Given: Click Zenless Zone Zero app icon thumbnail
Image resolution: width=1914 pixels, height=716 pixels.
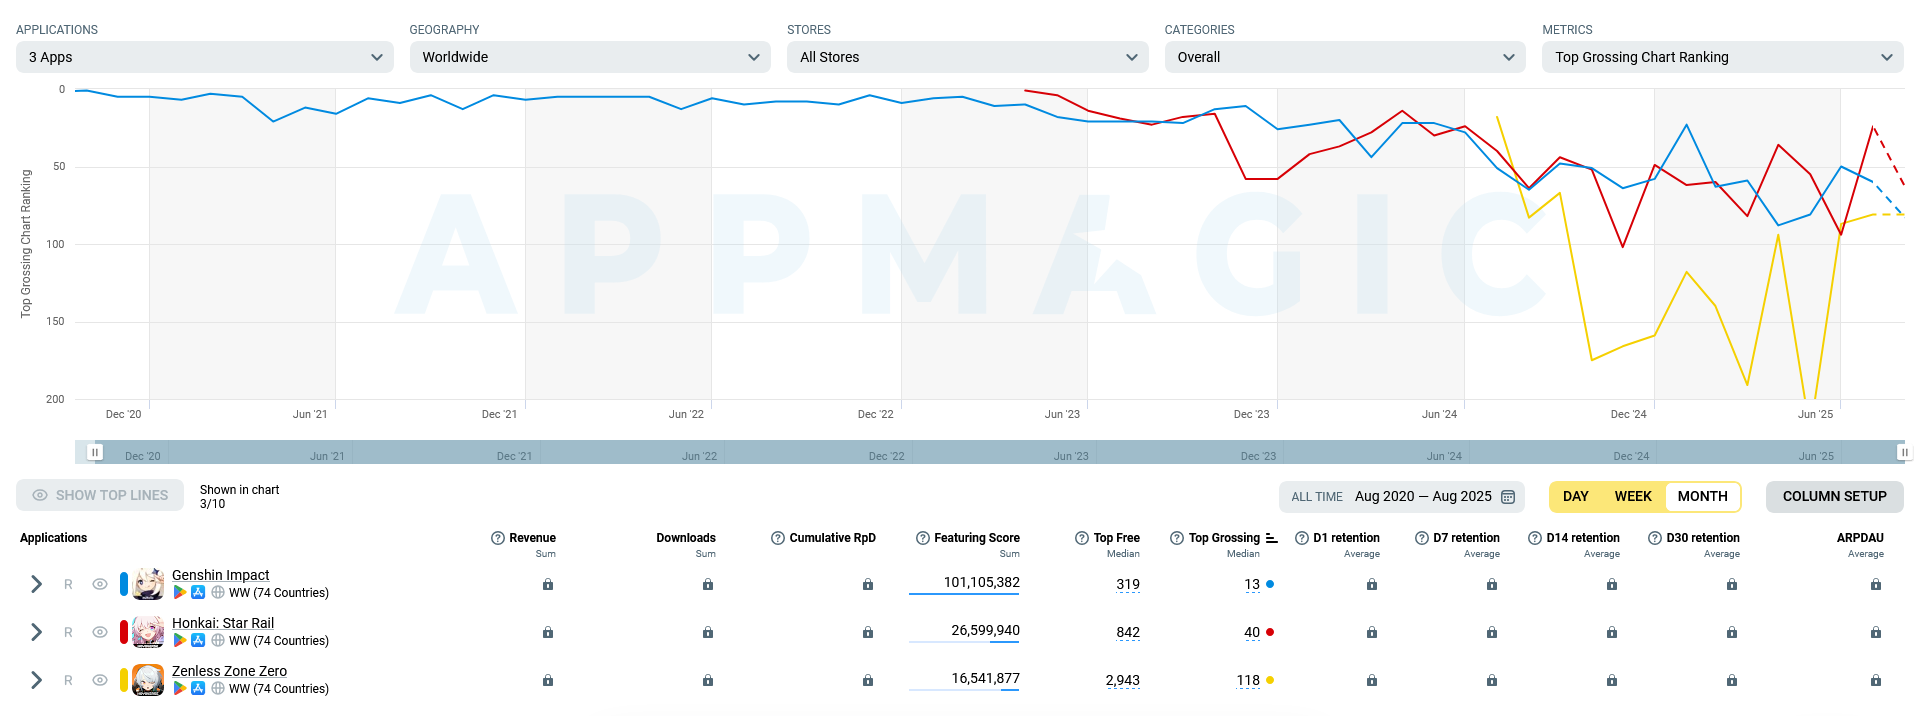Looking at the screenshot, I should pyautogui.click(x=148, y=680).
